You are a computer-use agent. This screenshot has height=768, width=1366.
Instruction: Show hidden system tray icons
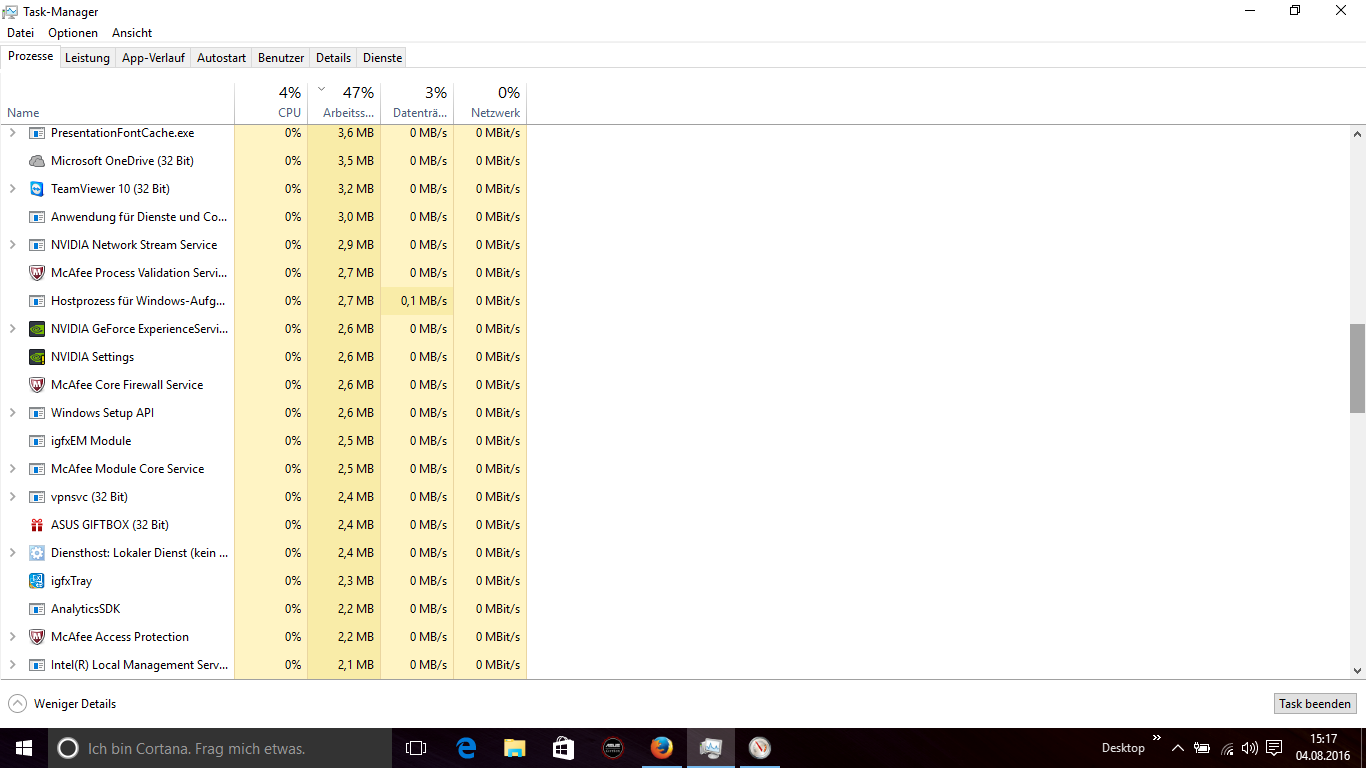point(1178,748)
